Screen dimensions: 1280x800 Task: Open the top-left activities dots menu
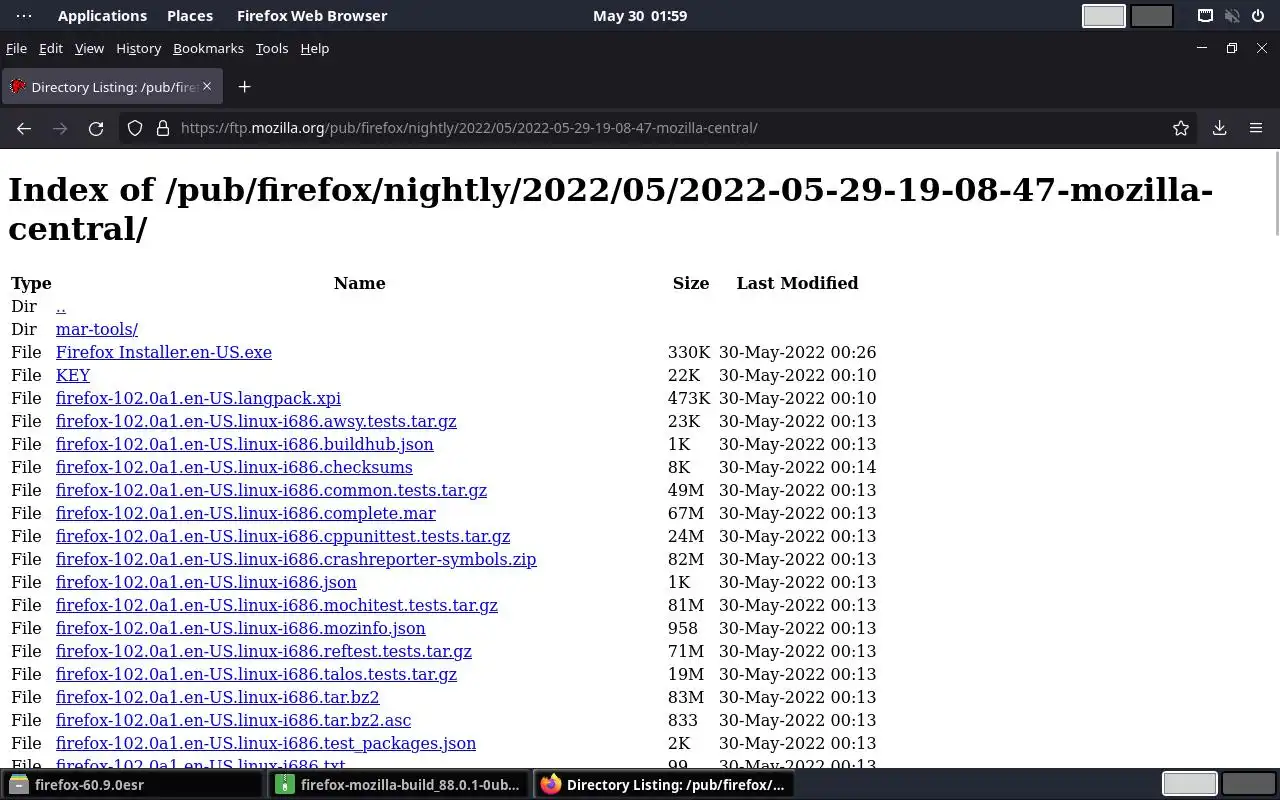(24, 16)
